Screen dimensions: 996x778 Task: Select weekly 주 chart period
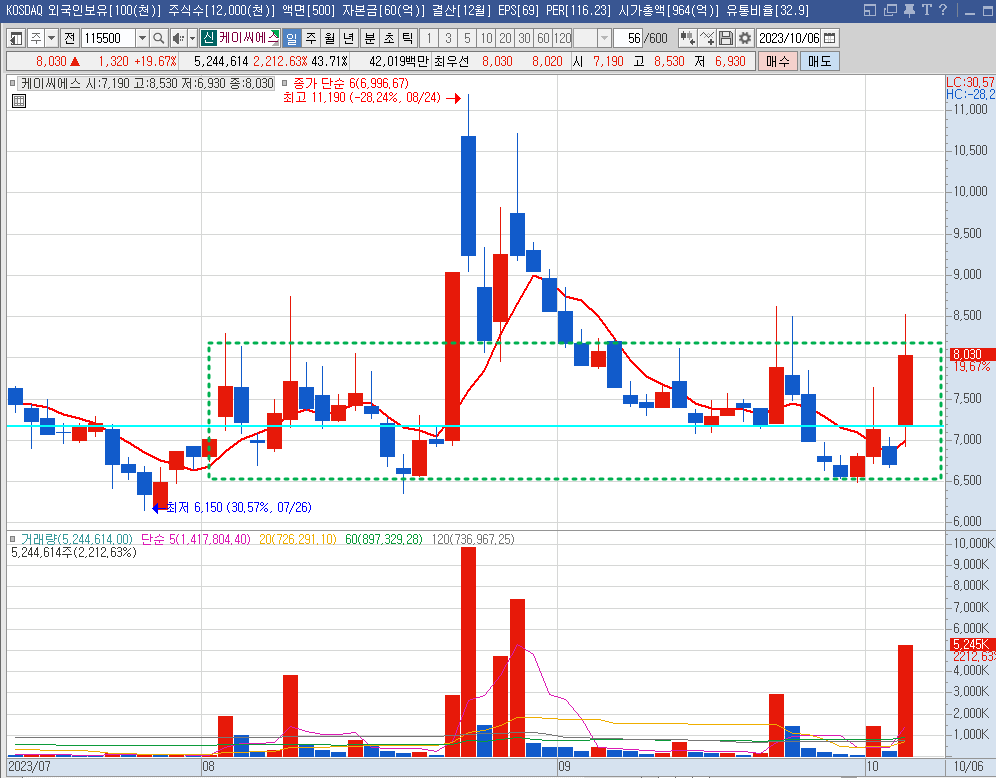(311, 39)
